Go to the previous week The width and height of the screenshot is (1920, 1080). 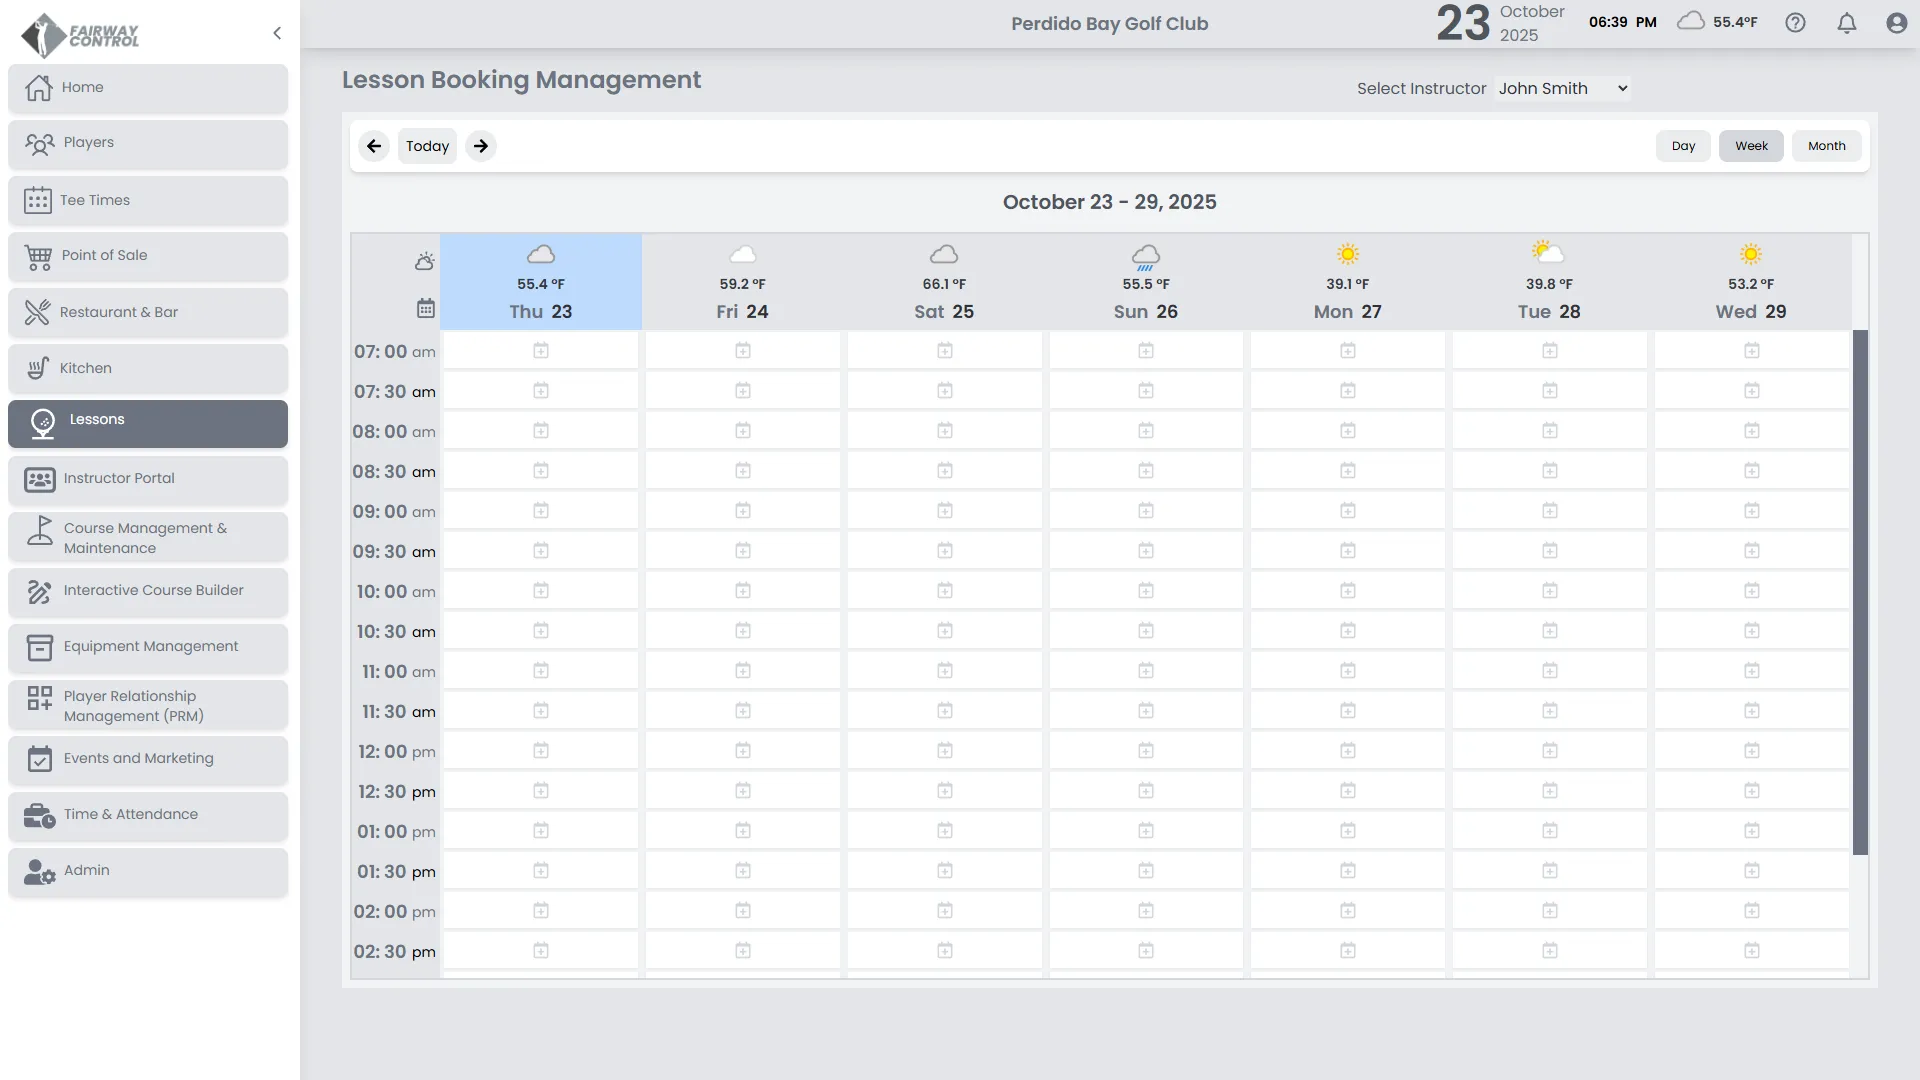374,146
